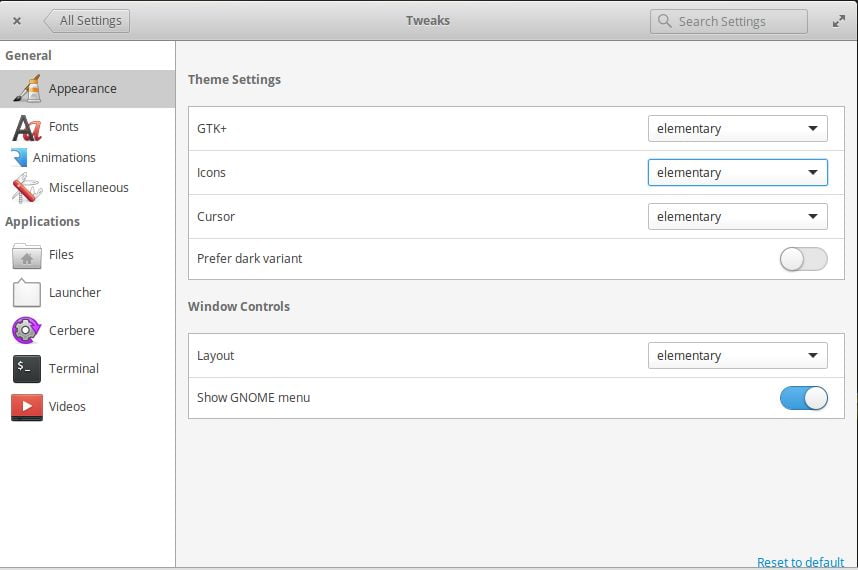This screenshot has width=858, height=570.
Task: Click the Cerbere purple gear icon
Action: (26, 330)
